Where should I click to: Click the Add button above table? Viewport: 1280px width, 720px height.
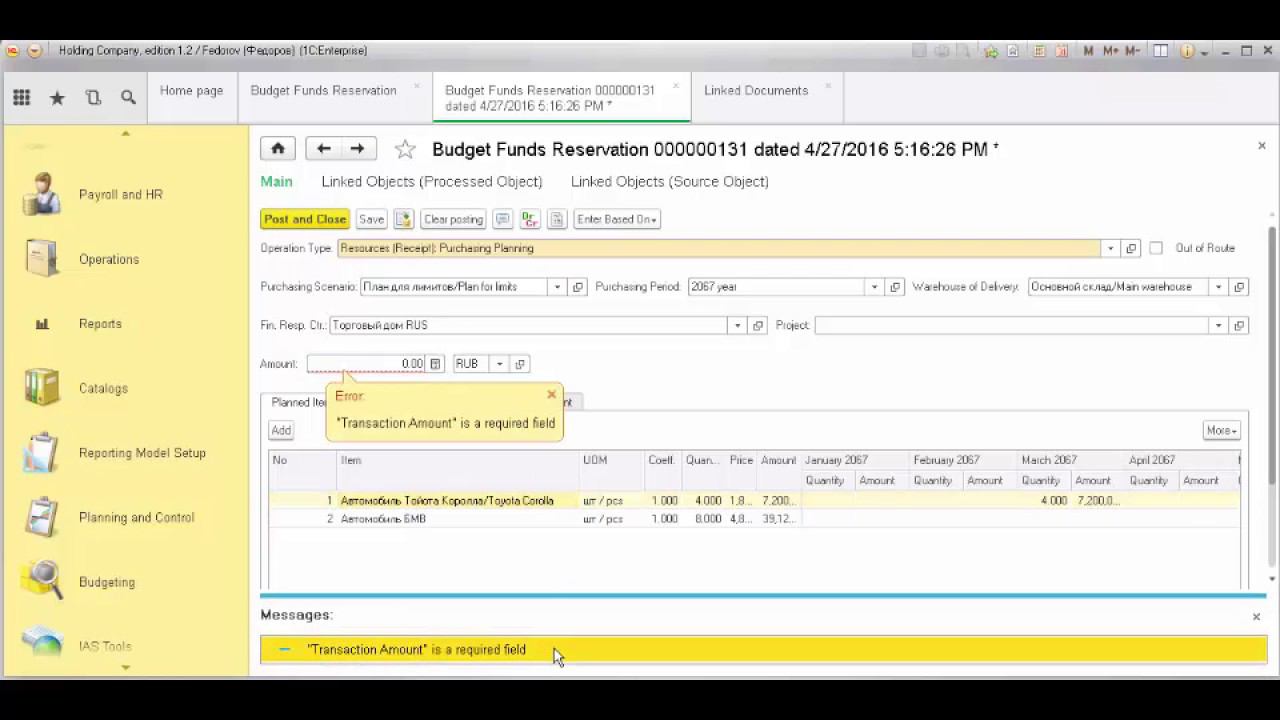(281, 430)
